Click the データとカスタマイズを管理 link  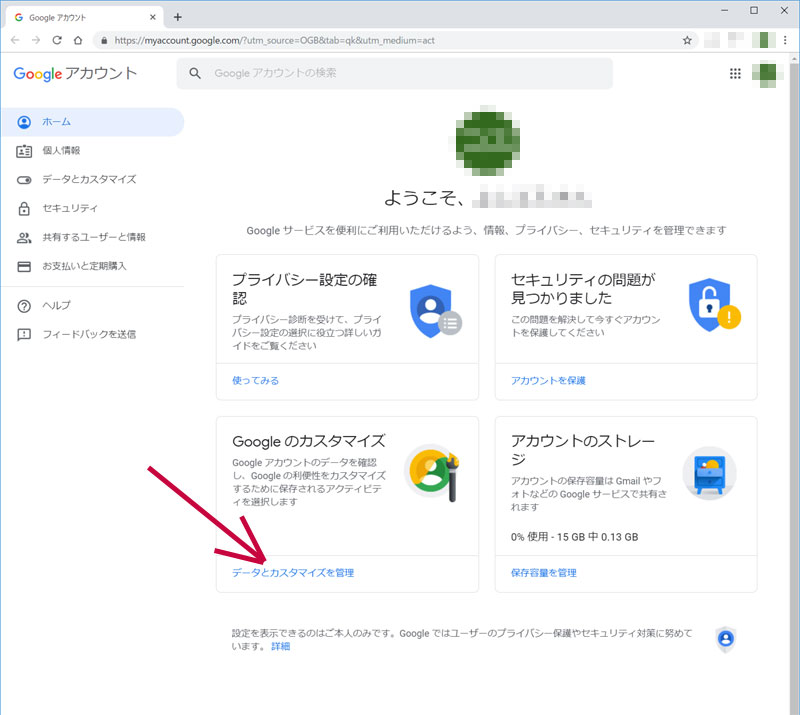(x=292, y=573)
